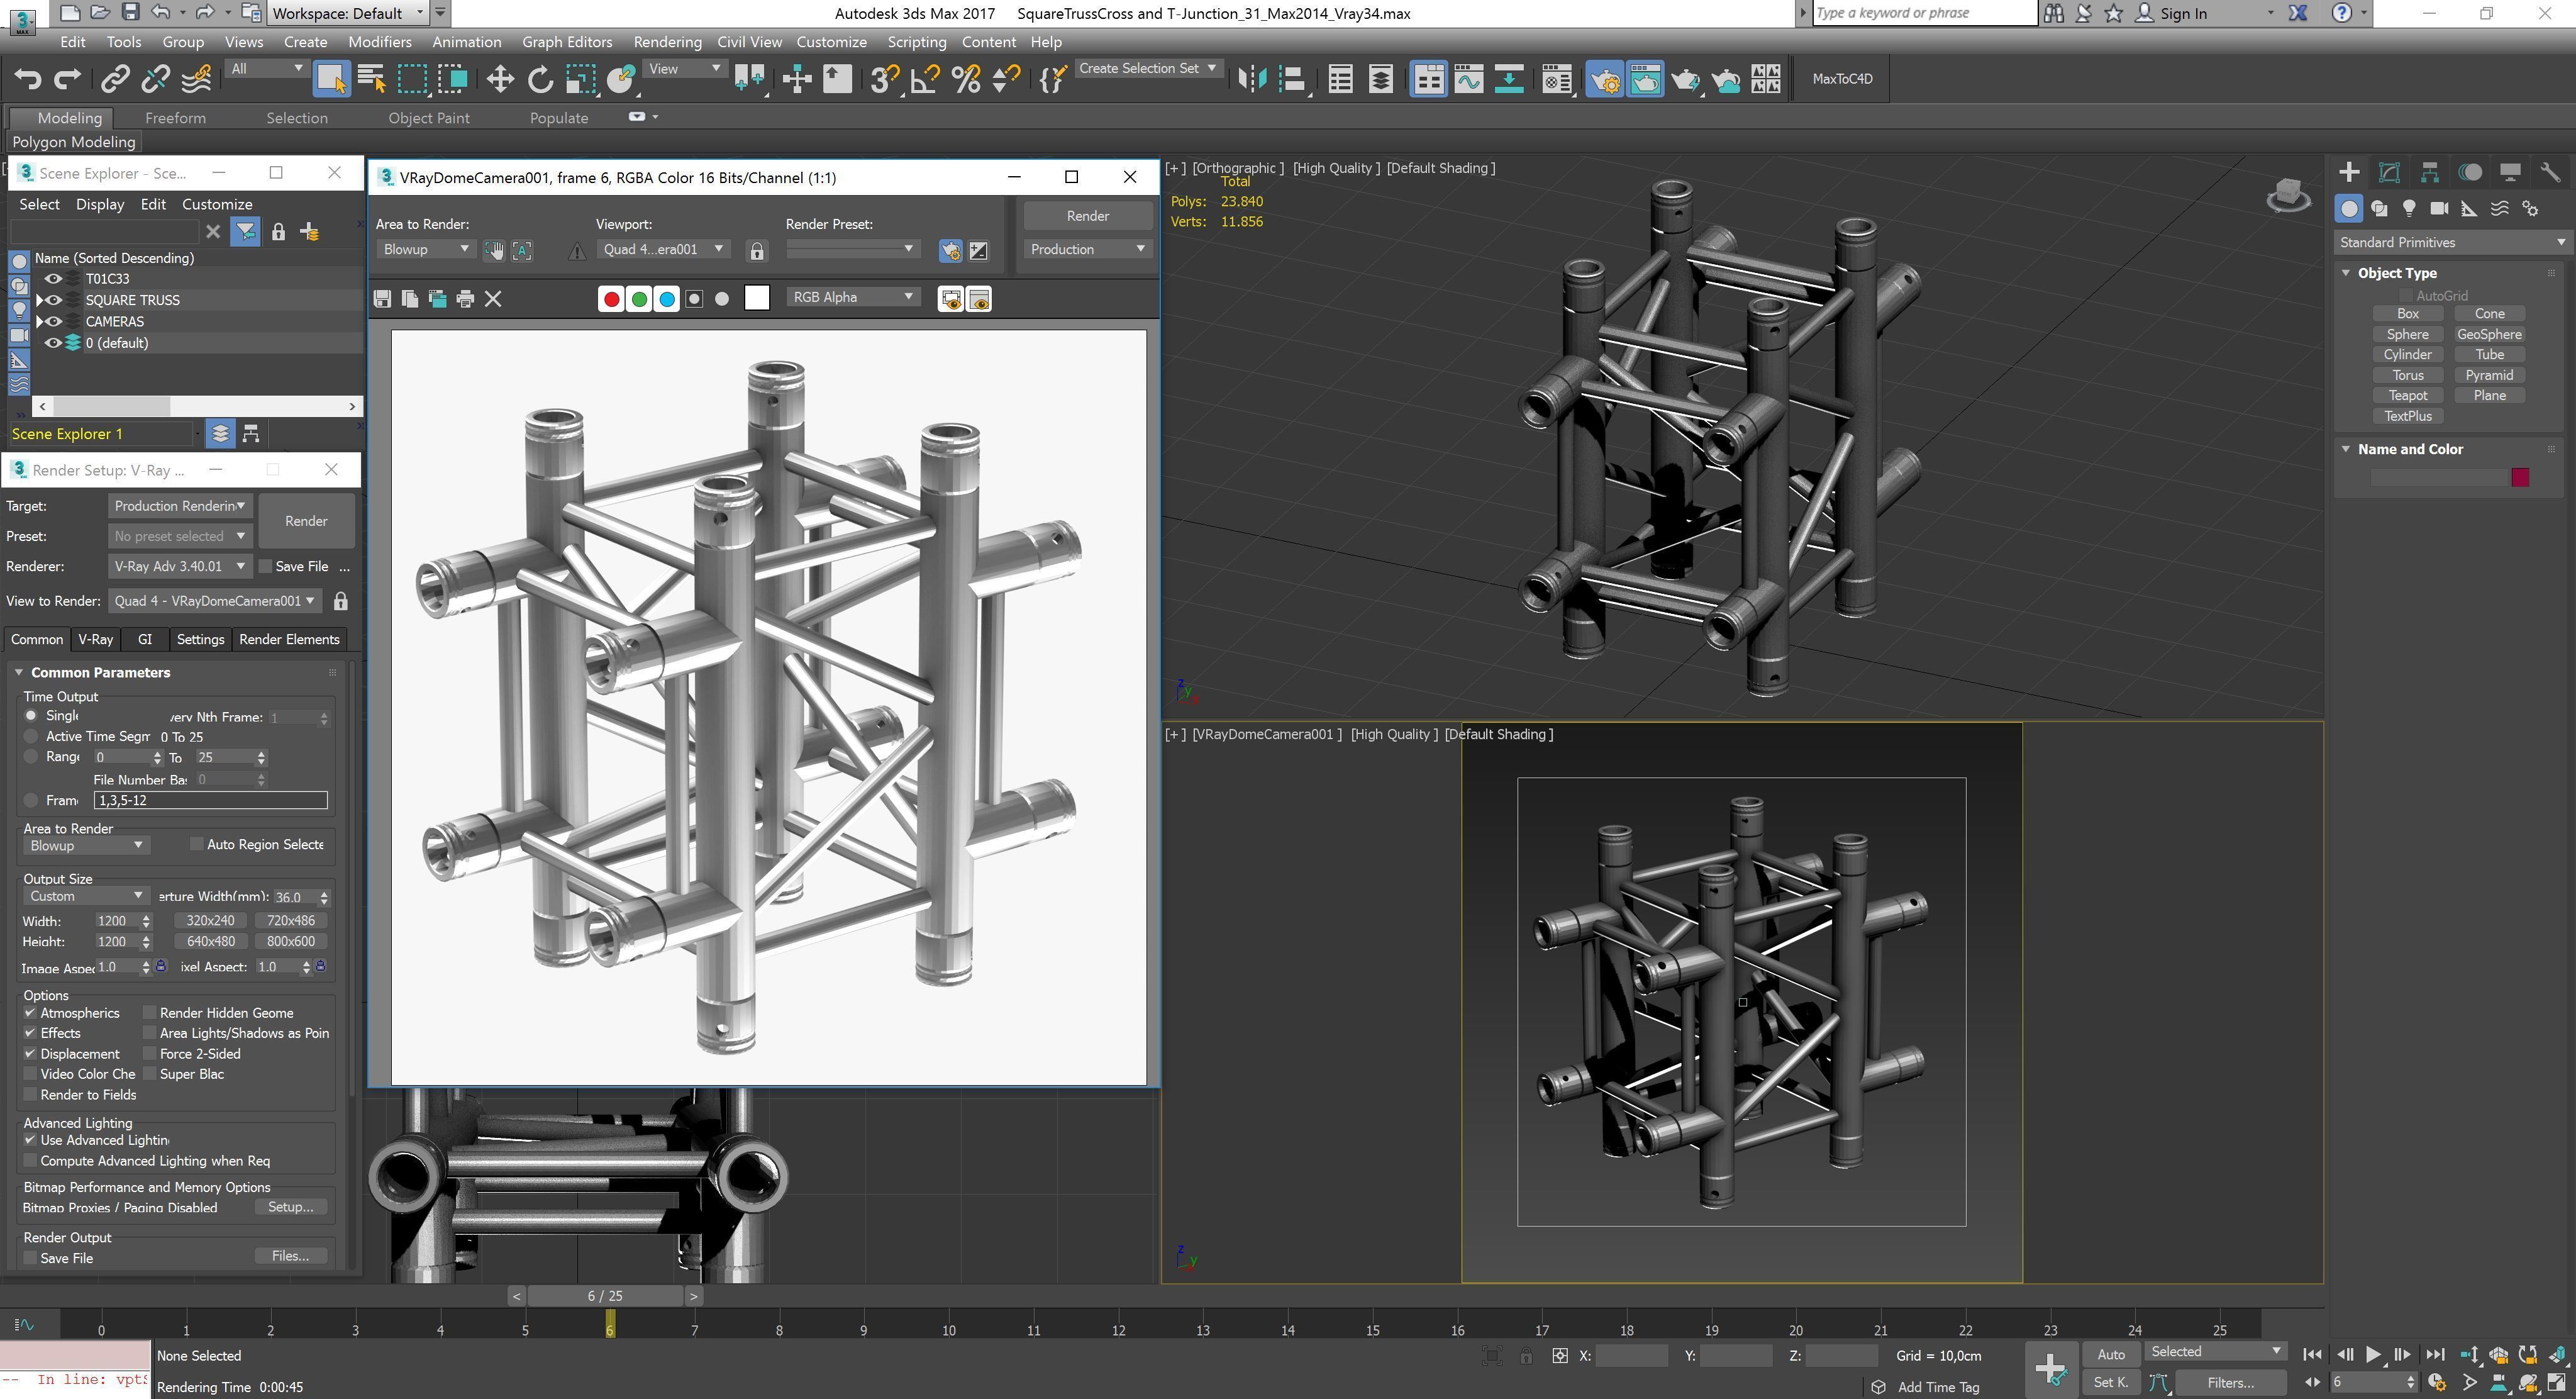
Task: Select the Undo arrow icon in main toolbar
Action: point(27,79)
